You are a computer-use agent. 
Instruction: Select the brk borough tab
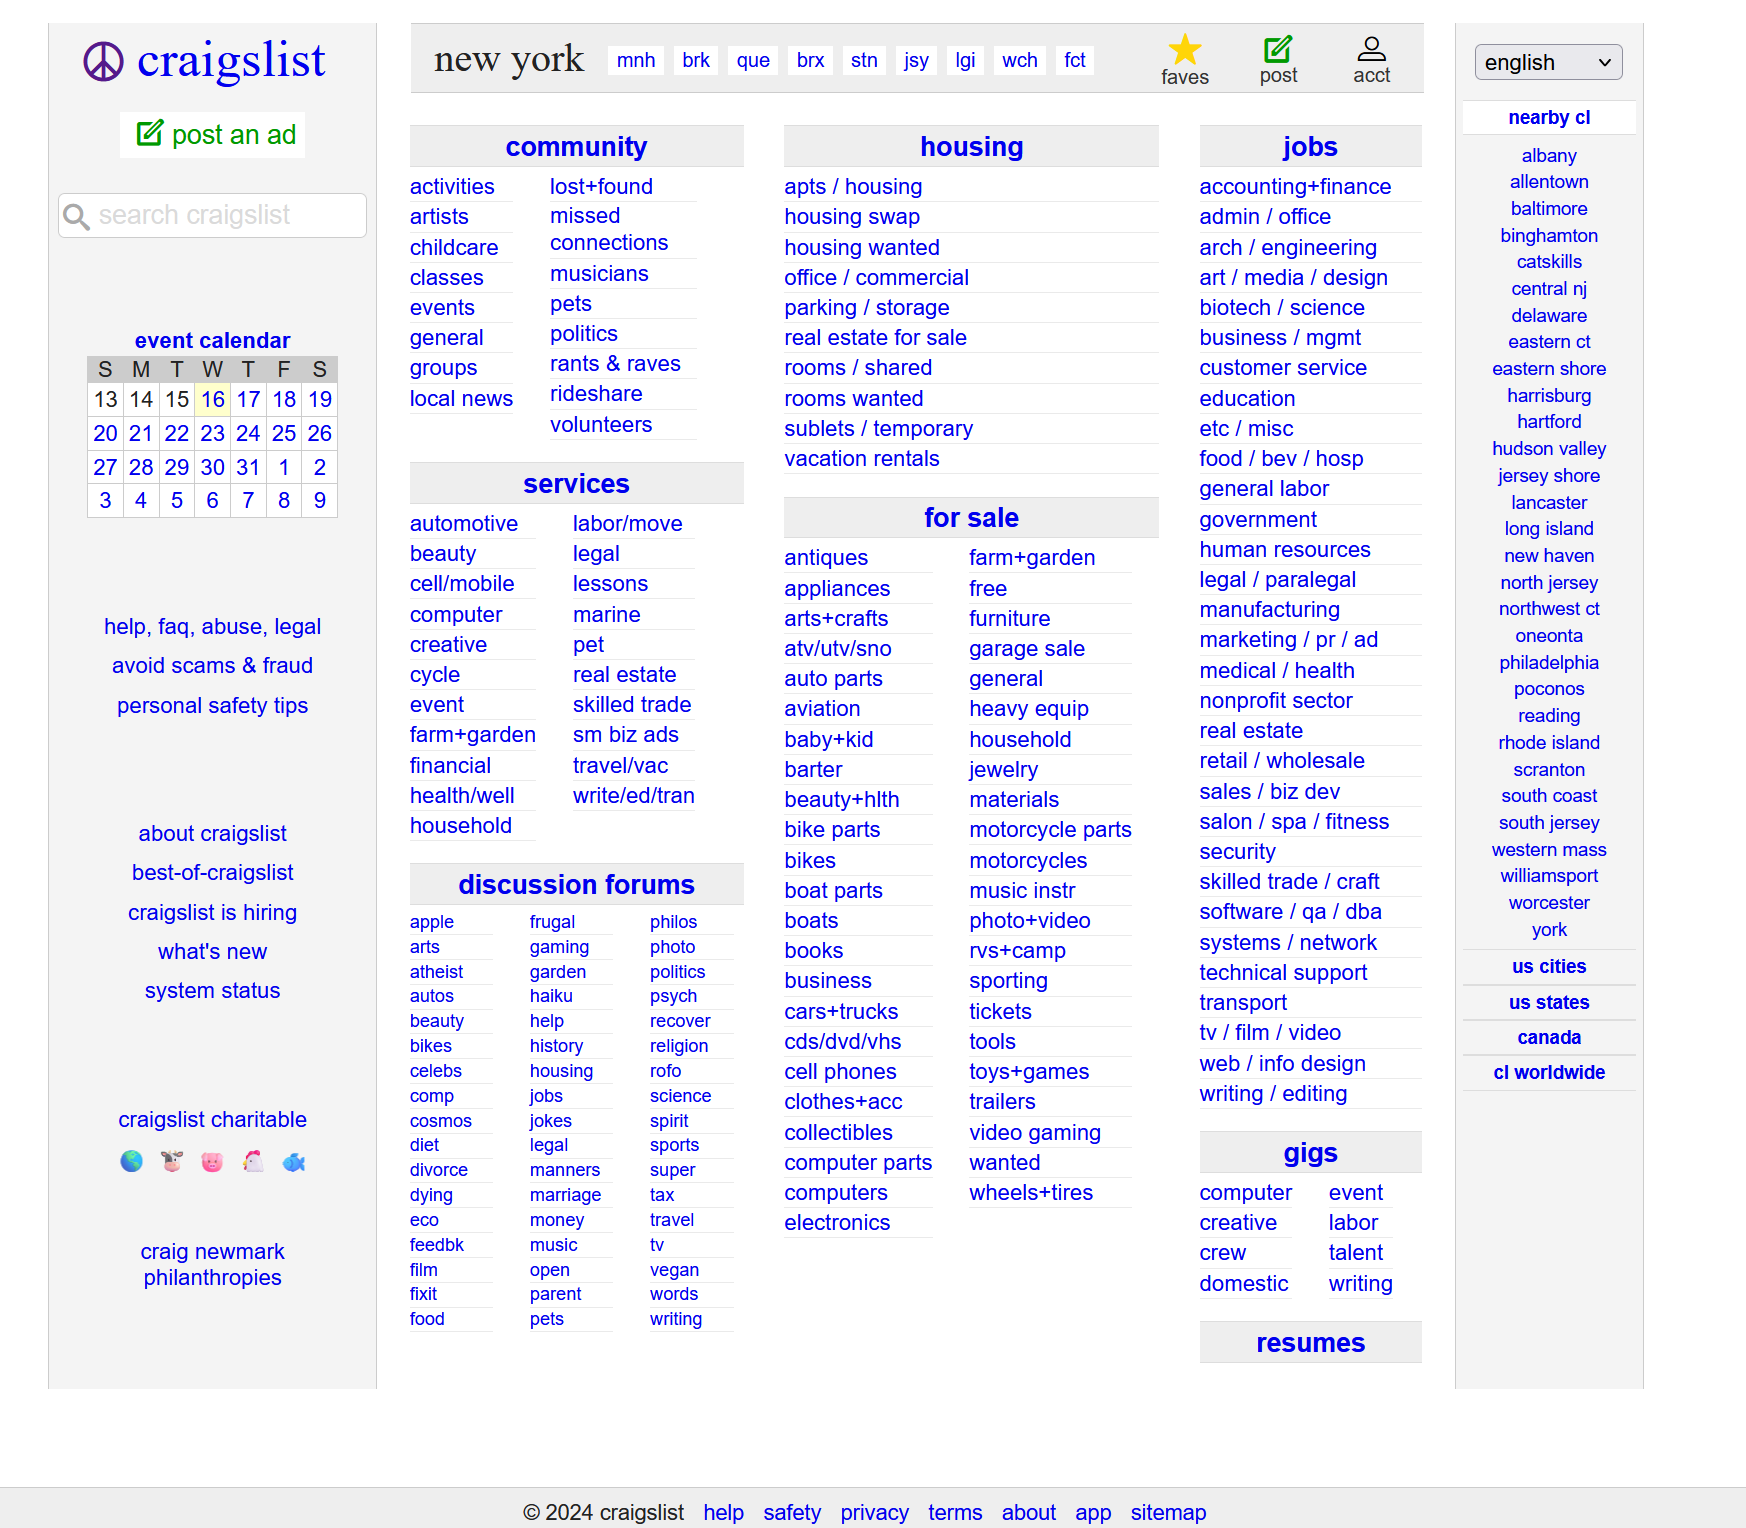click(696, 60)
